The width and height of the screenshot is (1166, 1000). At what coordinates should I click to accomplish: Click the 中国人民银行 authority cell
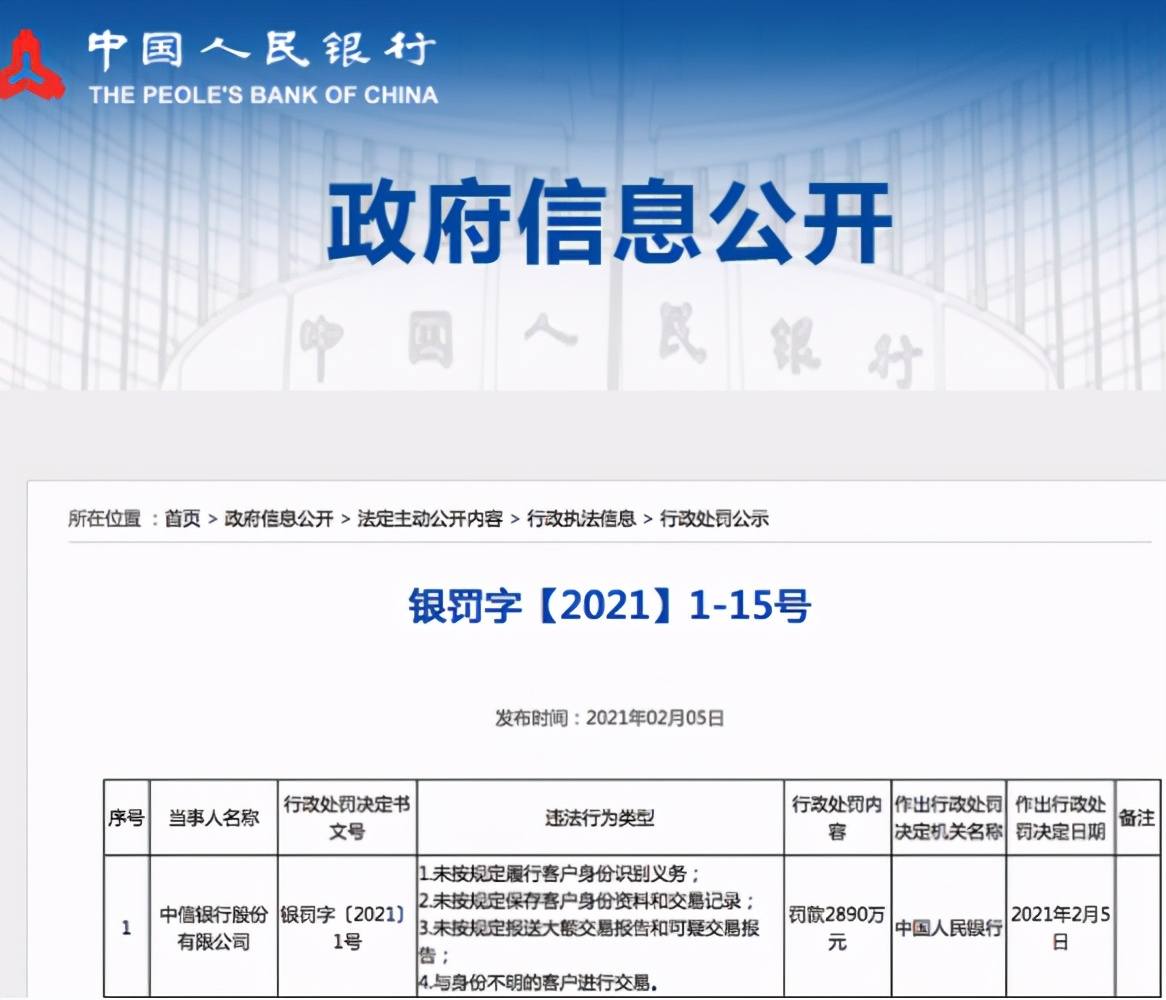point(948,928)
